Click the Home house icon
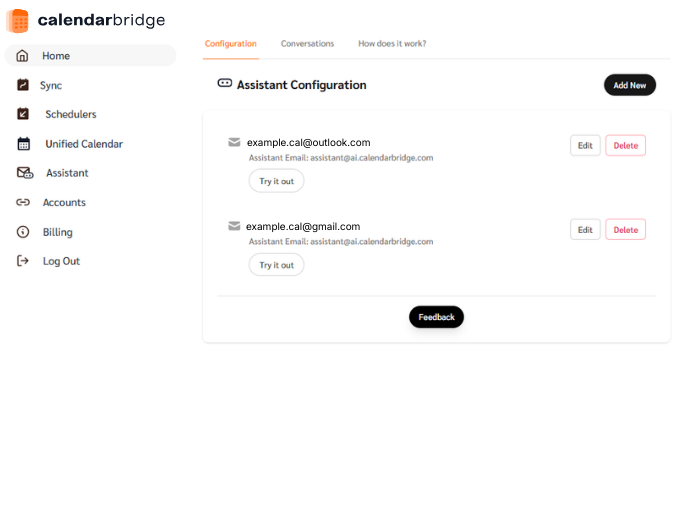Screen dimensions: 700x527 22,56
